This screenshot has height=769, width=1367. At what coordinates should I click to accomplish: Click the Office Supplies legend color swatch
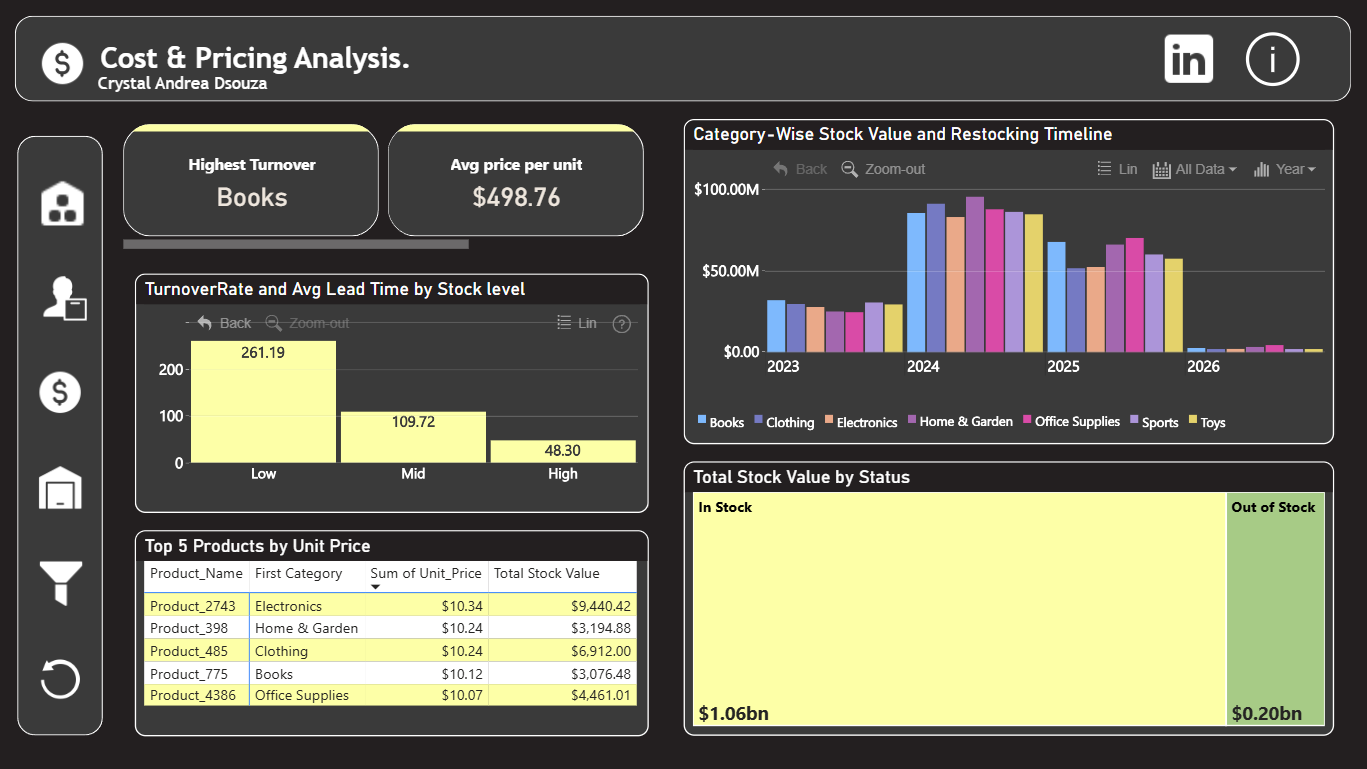[1027, 420]
